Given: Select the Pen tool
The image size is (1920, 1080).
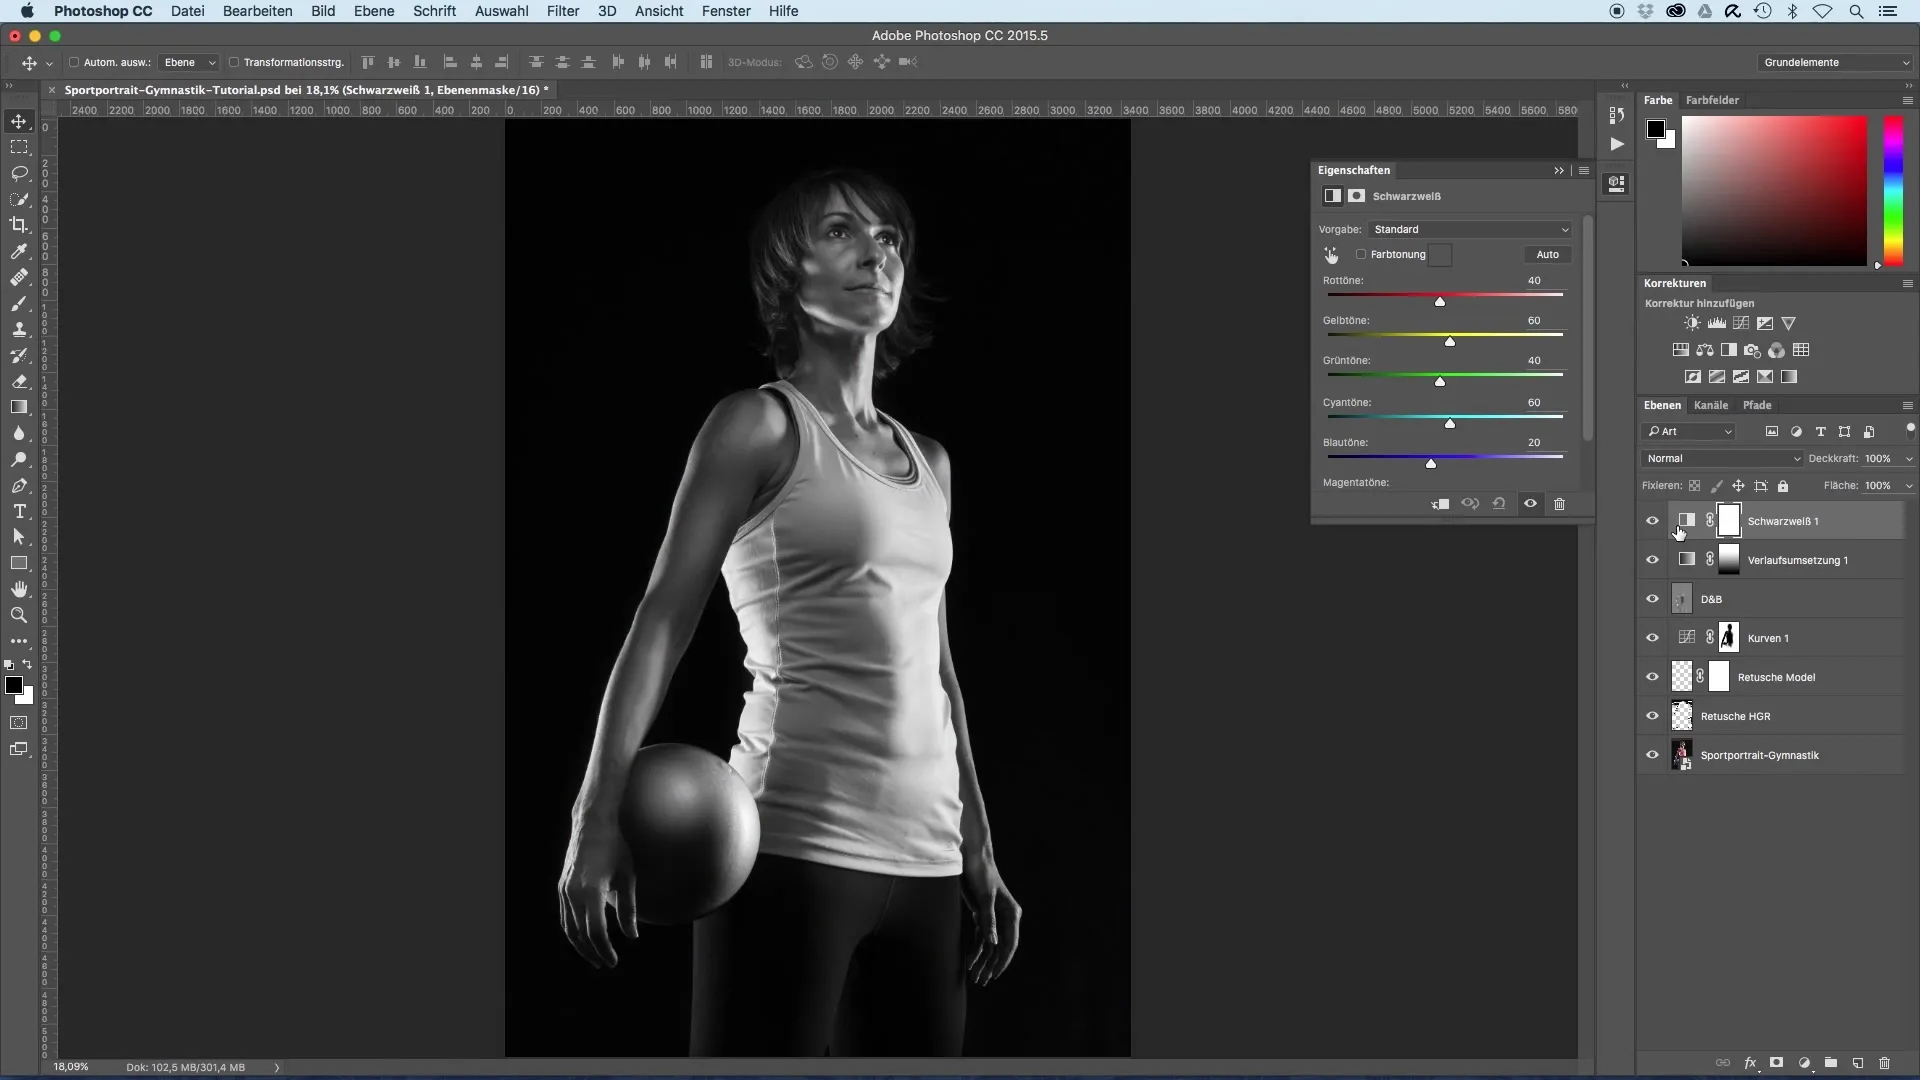Looking at the screenshot, I should 19,485.
